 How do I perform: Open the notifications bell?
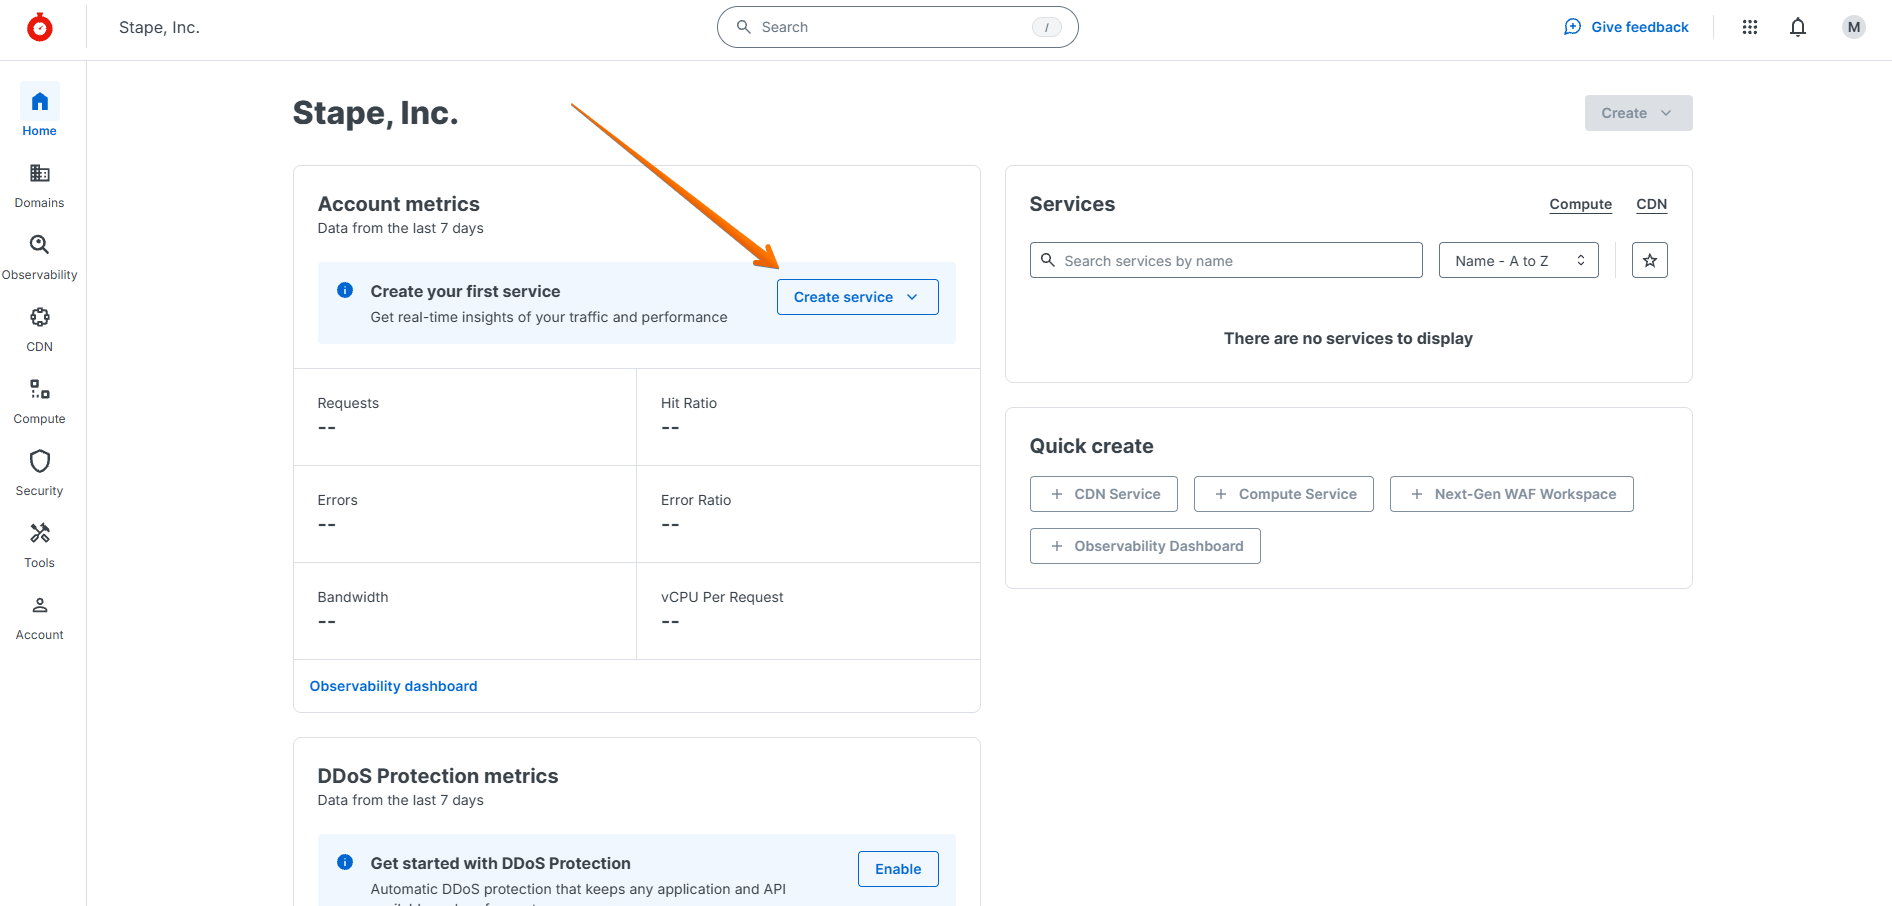point(1798,27)
